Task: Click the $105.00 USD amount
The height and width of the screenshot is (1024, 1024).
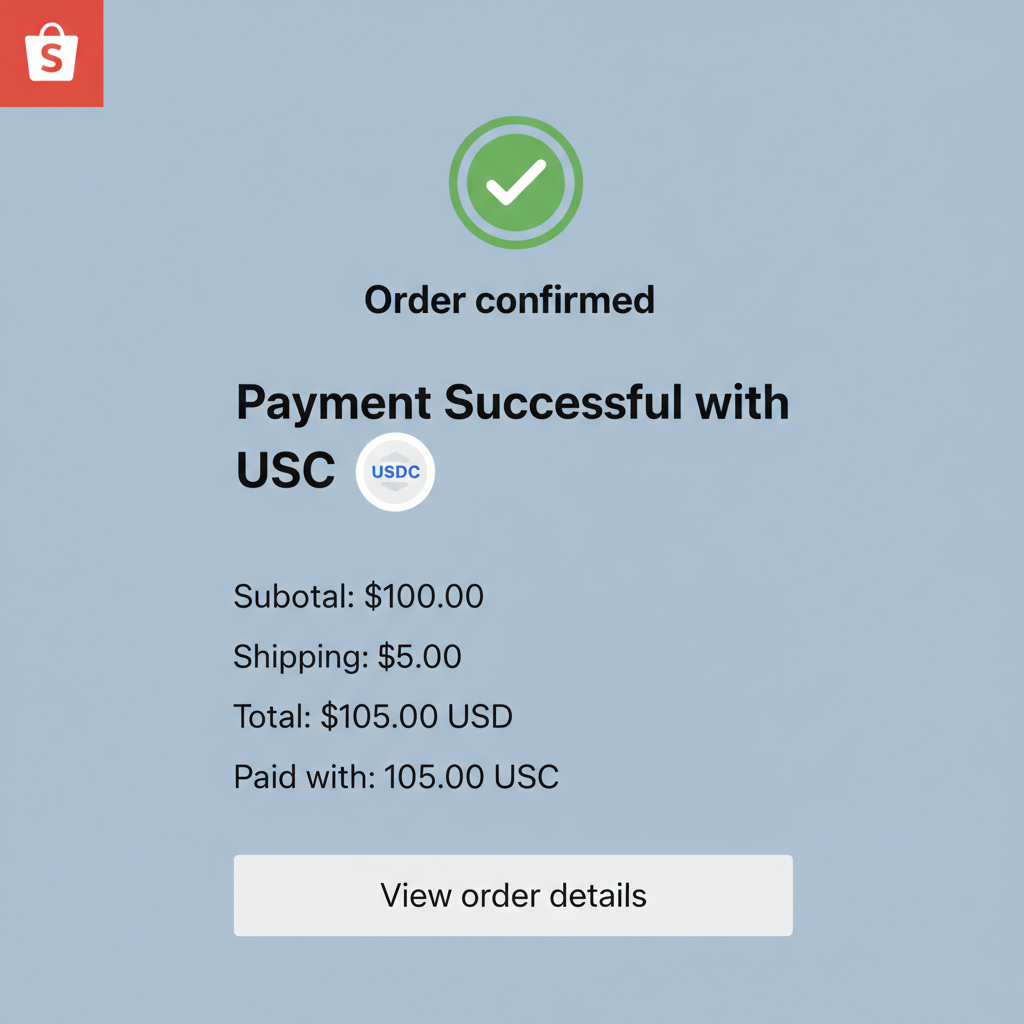Action: (x=415, y=716)
